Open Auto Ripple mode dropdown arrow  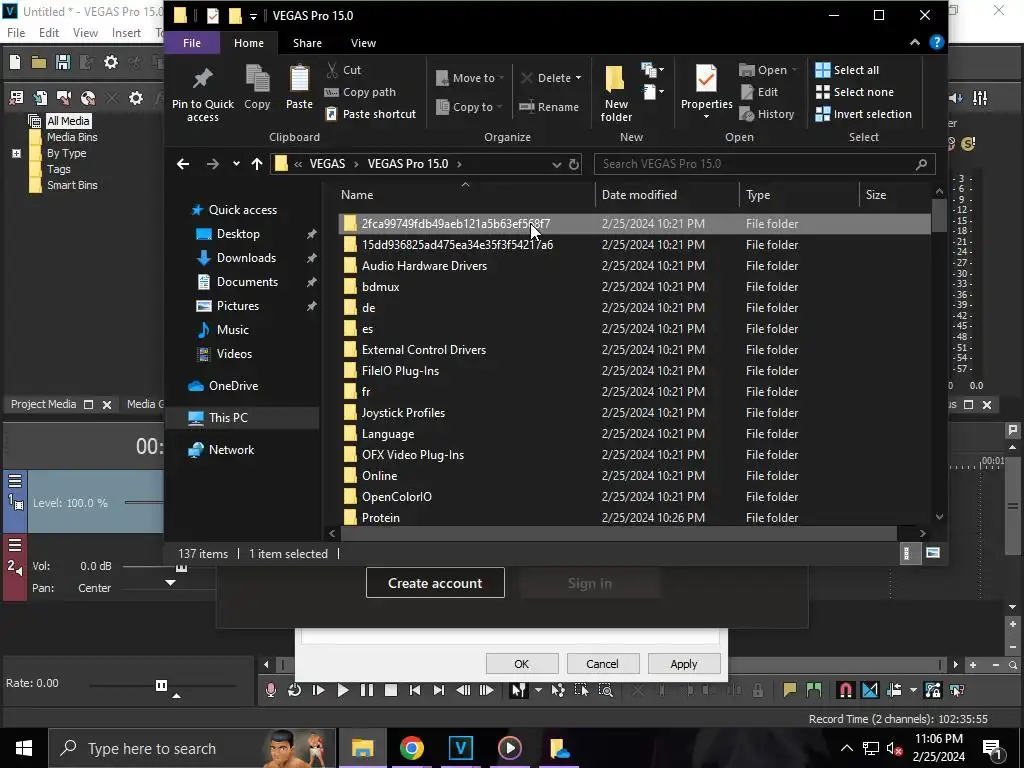click(x=913, y=690)
